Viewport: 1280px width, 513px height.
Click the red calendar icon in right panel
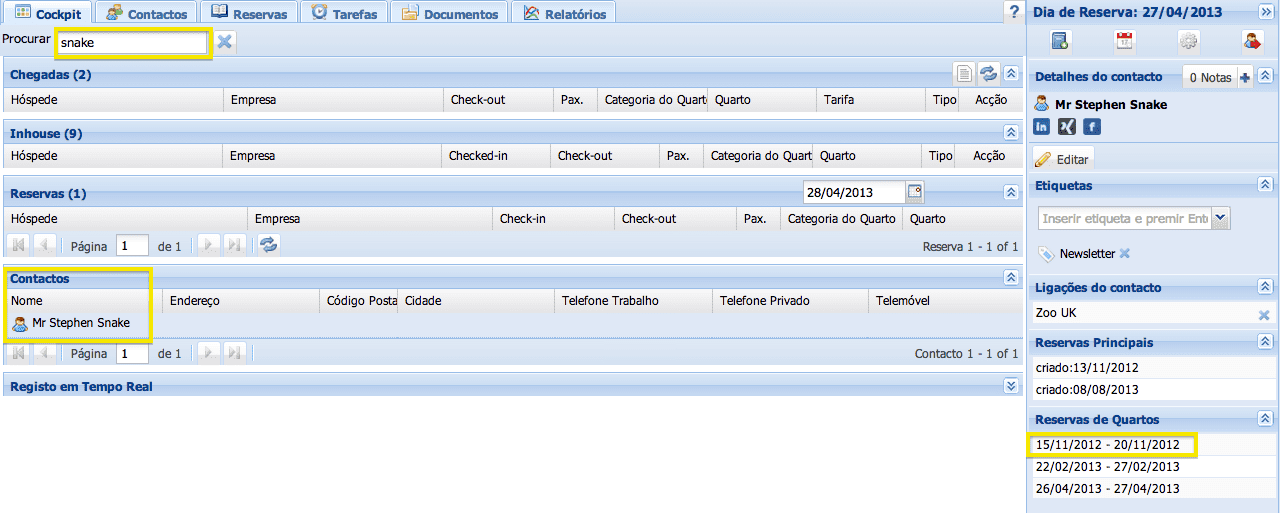point(1124,41)
